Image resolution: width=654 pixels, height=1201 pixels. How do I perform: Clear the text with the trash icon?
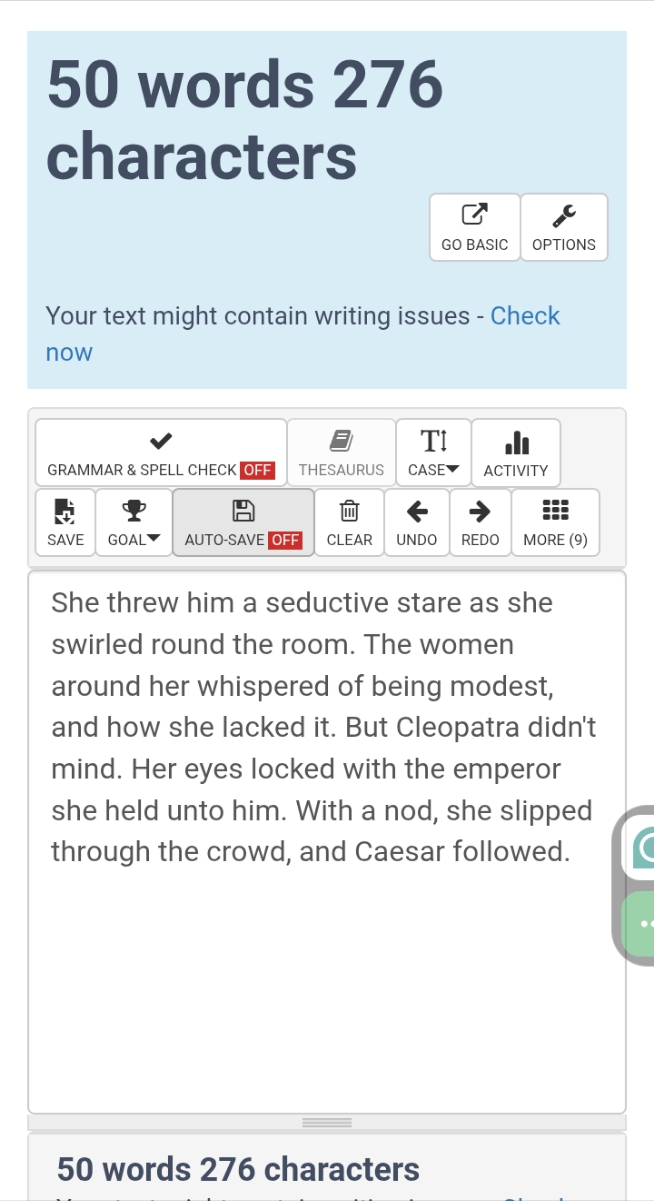point(350,511)
